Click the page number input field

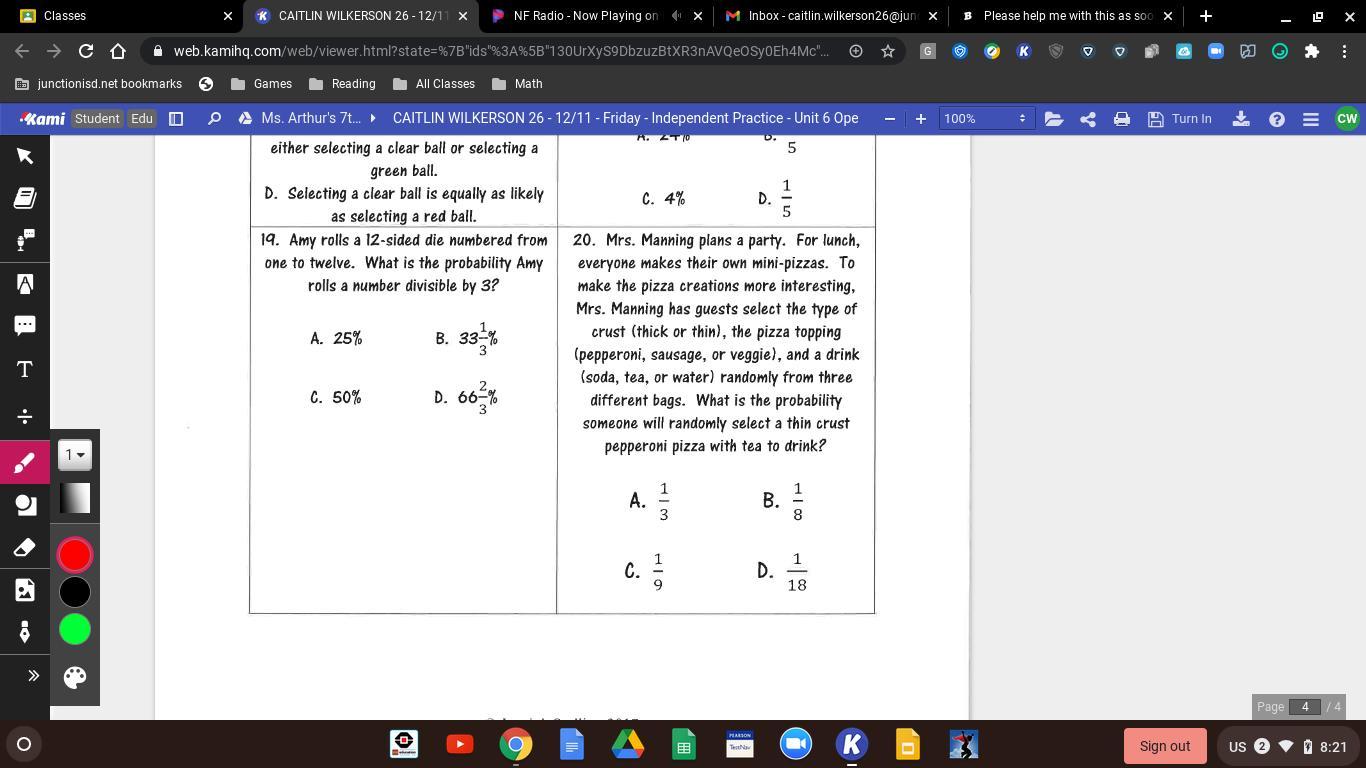(1305, 707)
